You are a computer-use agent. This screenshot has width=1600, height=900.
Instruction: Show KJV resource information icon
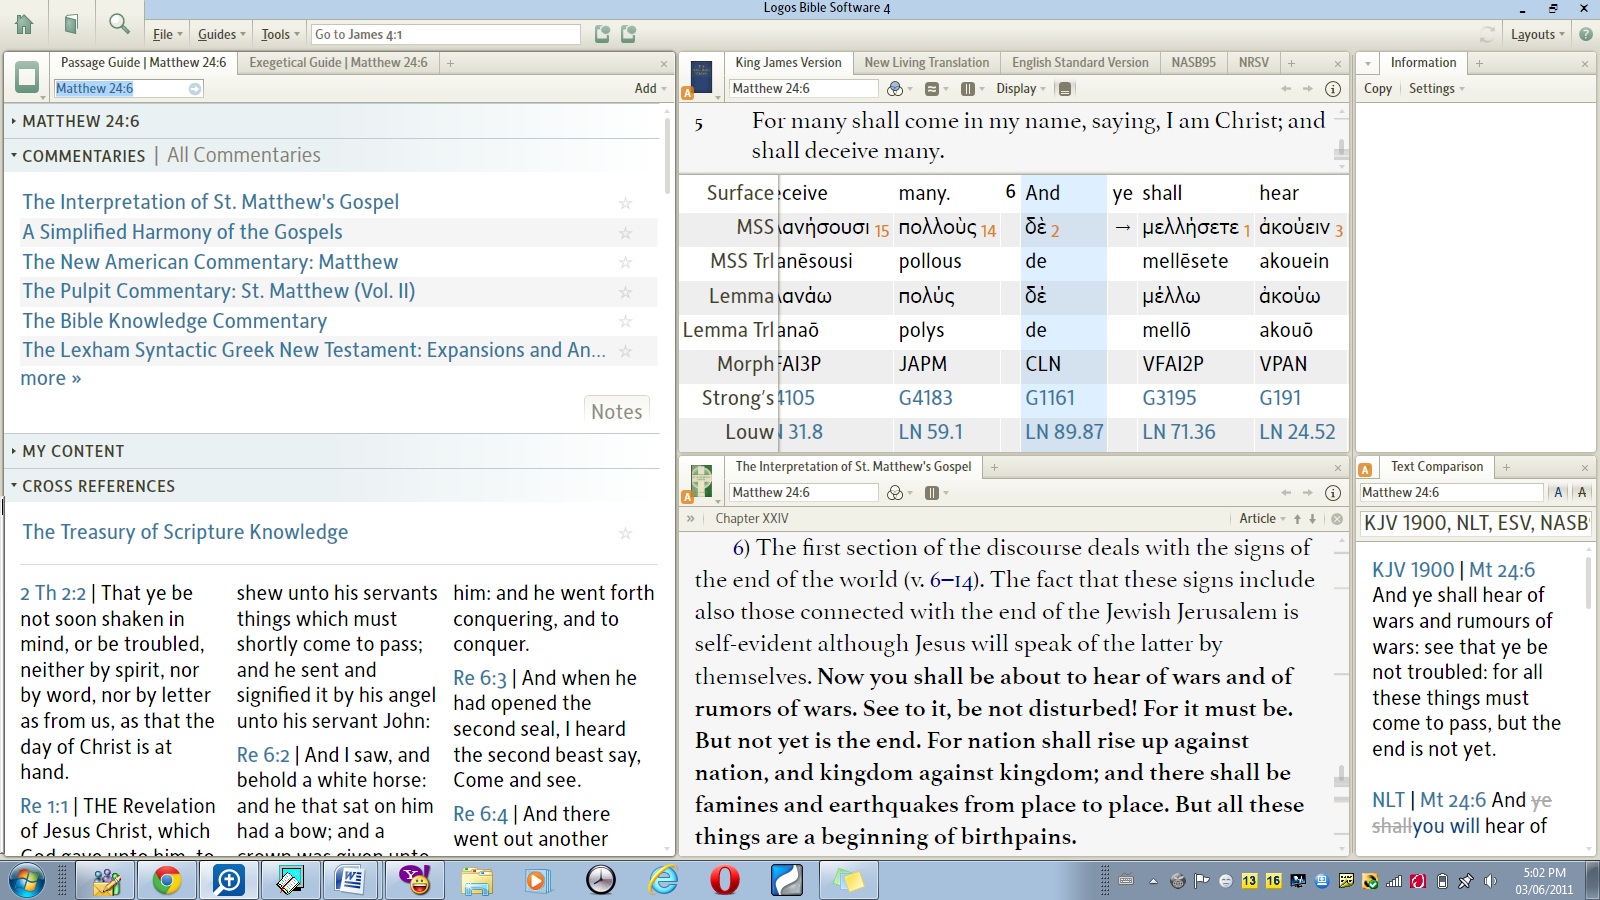(x=1333, y=89)
